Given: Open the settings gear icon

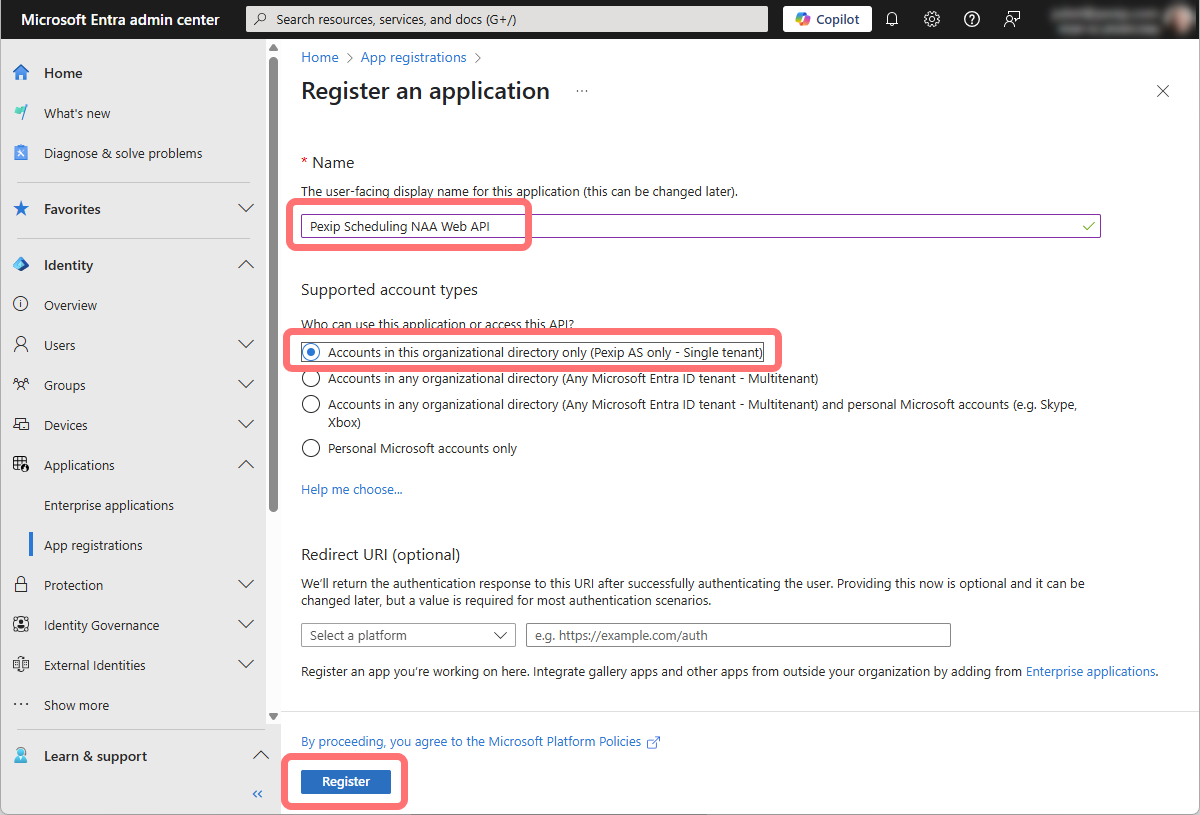Looking at the screenshot, I should (x=932, y=19).
